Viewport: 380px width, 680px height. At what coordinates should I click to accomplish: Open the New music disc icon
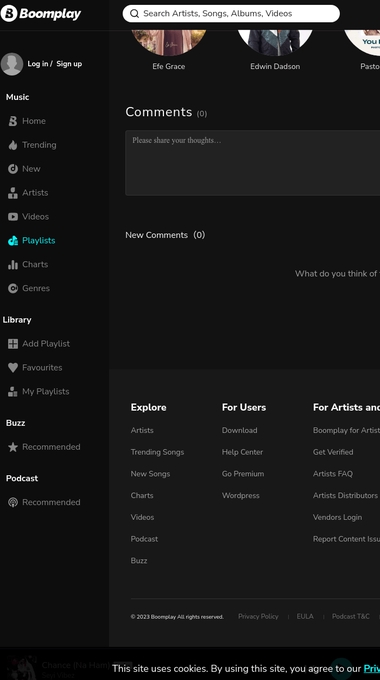[x=13, y=169]
